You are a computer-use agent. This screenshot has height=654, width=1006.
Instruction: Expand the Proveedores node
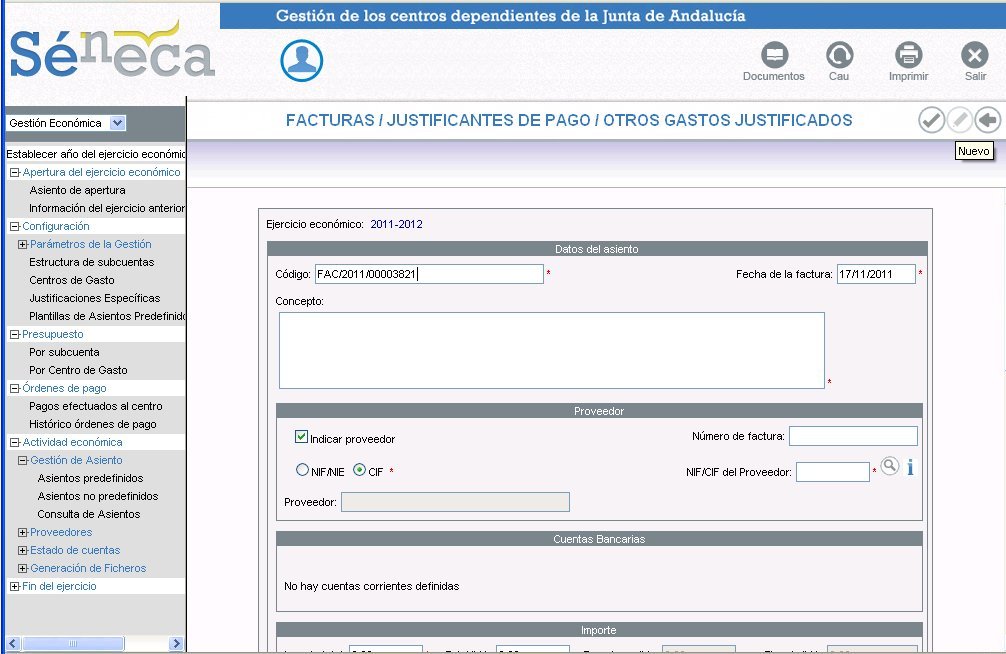pos(22,532)
